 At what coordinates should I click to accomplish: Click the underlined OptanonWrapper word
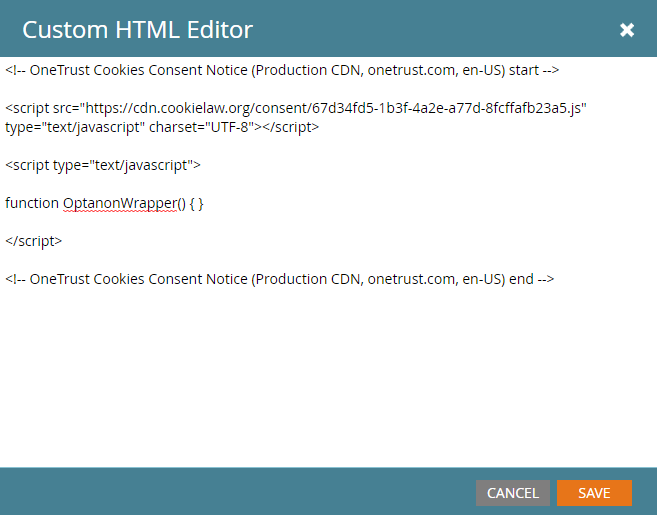click(119, 203)
